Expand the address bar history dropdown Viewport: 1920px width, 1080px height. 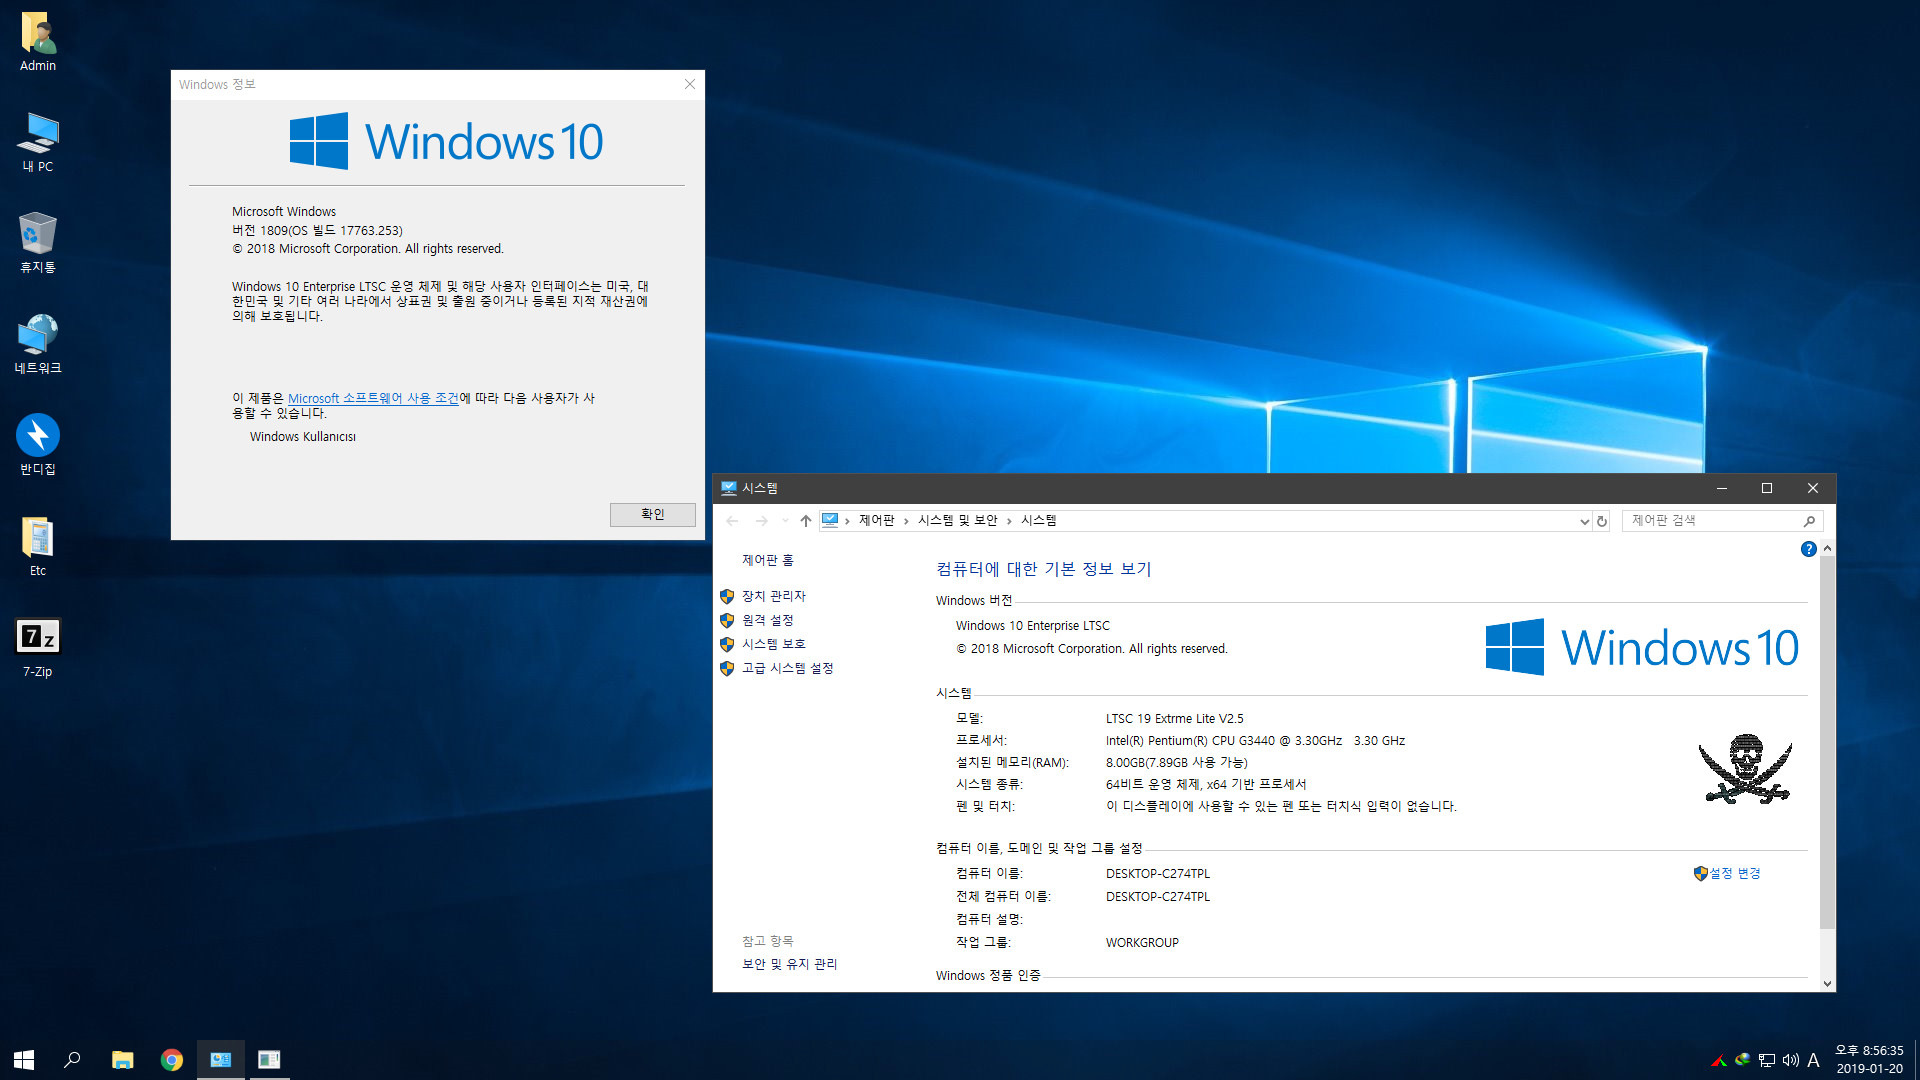click(1584, 521)
